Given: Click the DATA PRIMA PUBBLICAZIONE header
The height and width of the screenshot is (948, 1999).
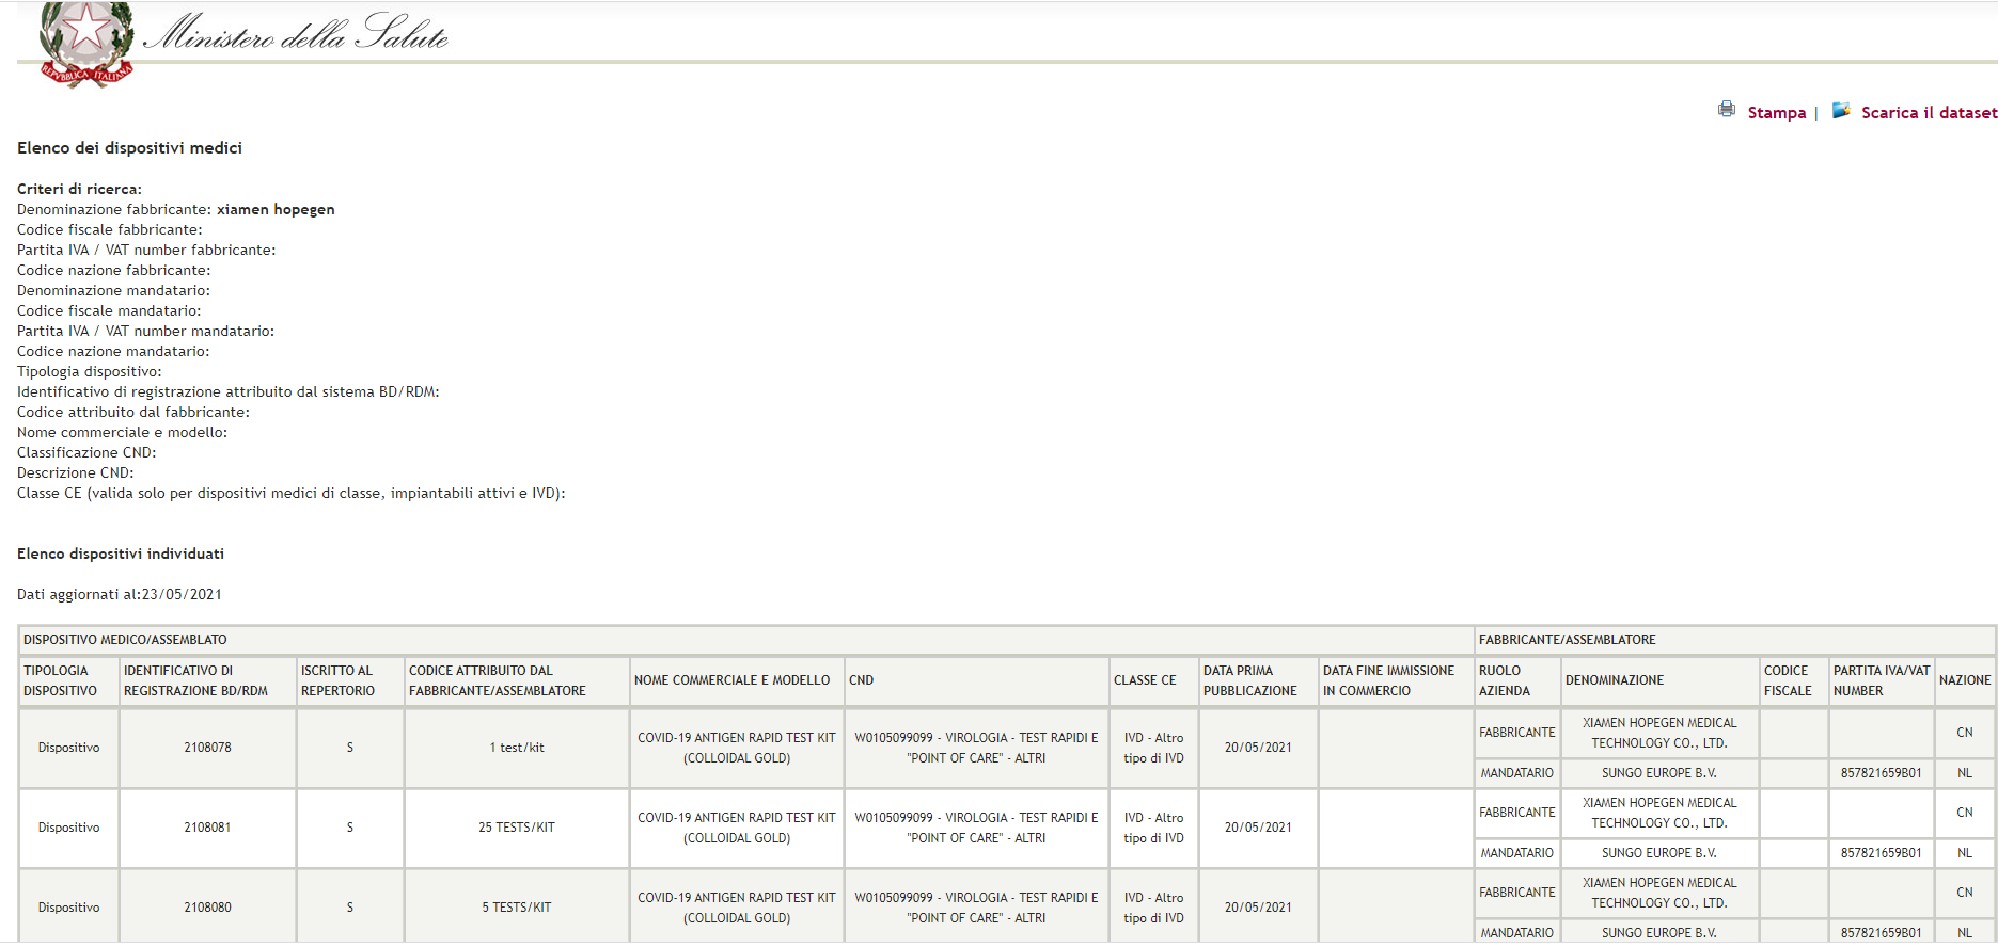Looking at the screenshot, I should [1258, 681].
